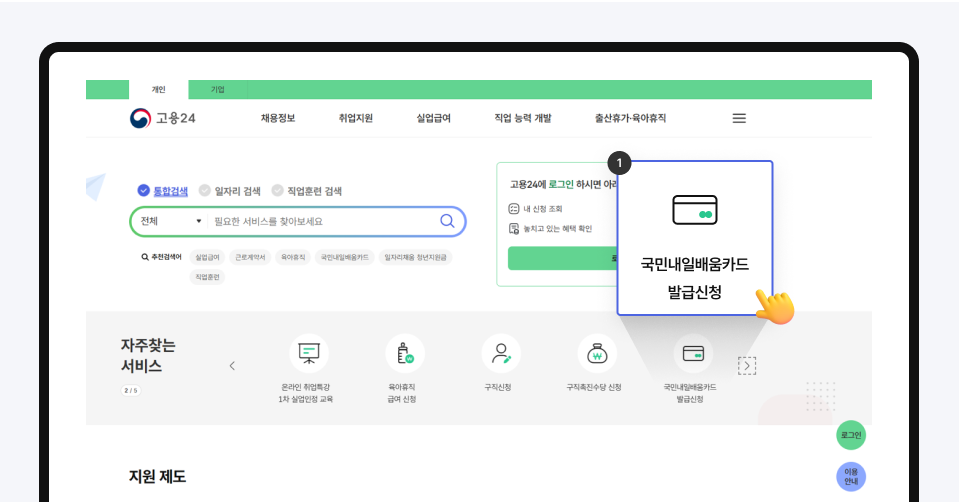
Task: Select 일자리 검색 search option
Action: pyautogui.click(x=230, y=191)
